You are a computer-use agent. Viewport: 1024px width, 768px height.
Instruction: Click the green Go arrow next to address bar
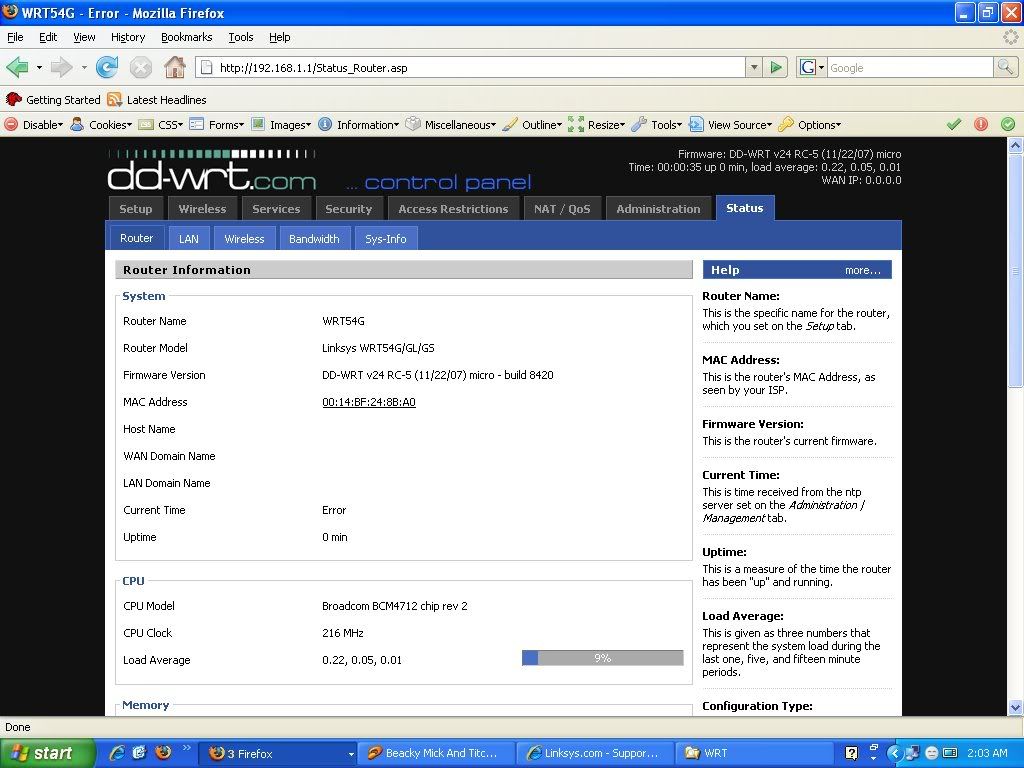pos(775,67)
